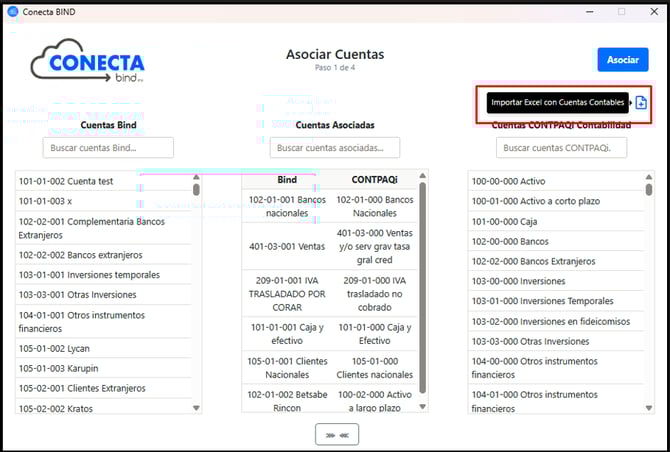The height and width of the screenshot is (452, 670).
Task: Click the 'Bind' column header
Action: pos(287,180)
